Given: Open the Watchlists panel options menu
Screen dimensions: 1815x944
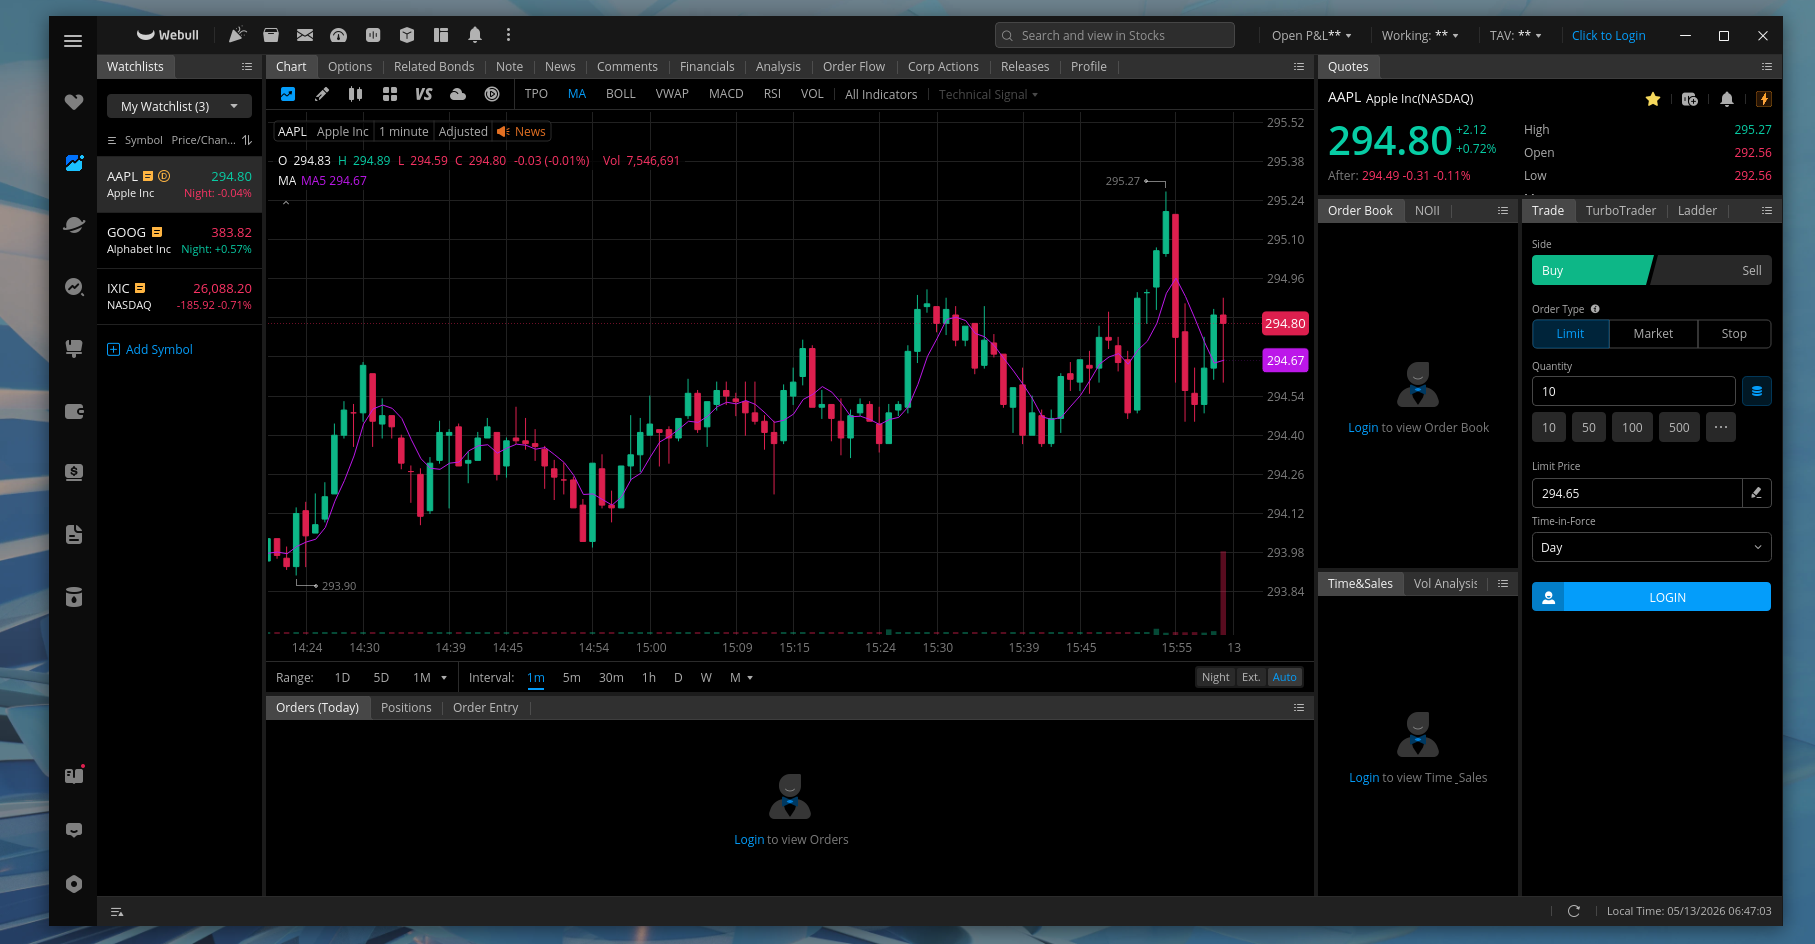Looking at the screenshot, I should click(x=247, y=67).
